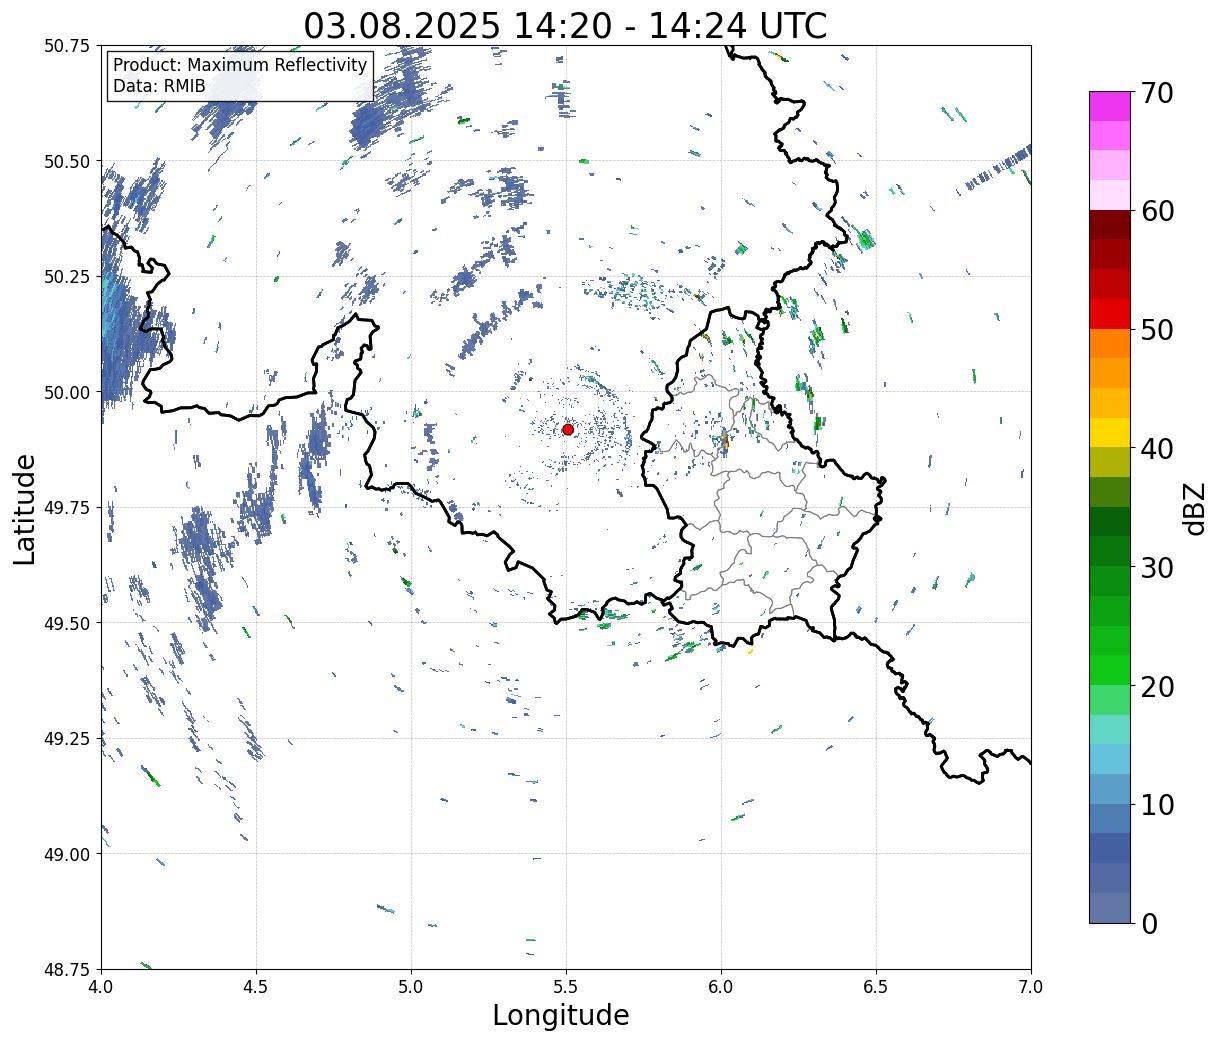The height and width of the screenshot is (1040, 1219).
Task: Click the dark red swatch just below 60 dBZ
Action: click(x=1110, y=224)
